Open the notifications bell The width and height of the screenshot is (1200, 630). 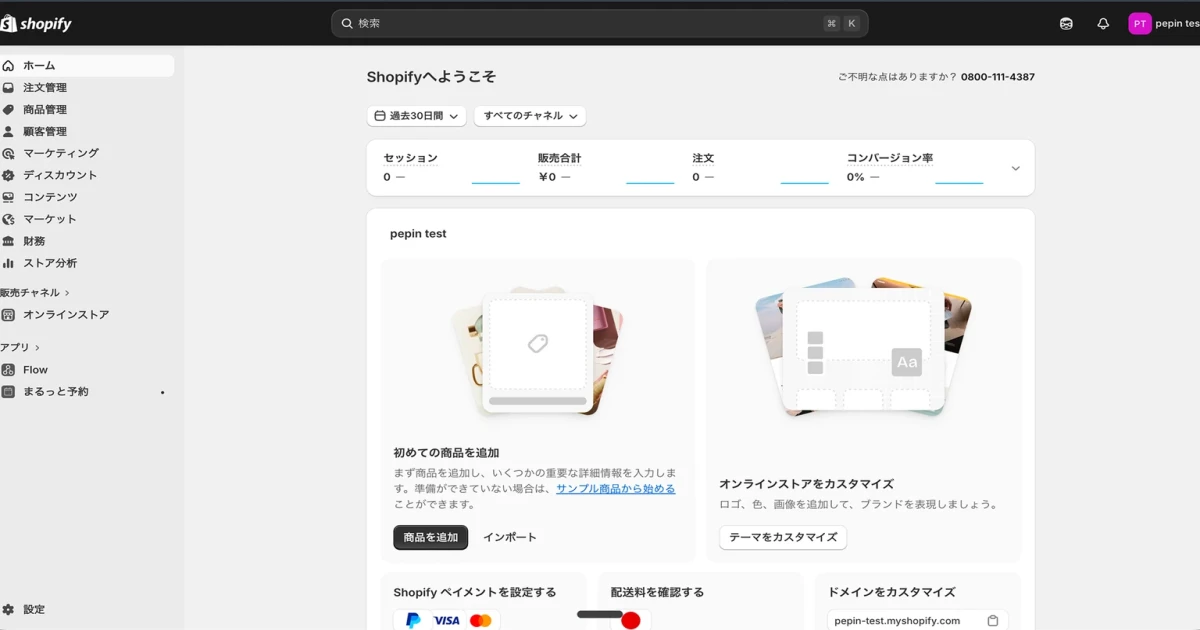(1102, 22)
